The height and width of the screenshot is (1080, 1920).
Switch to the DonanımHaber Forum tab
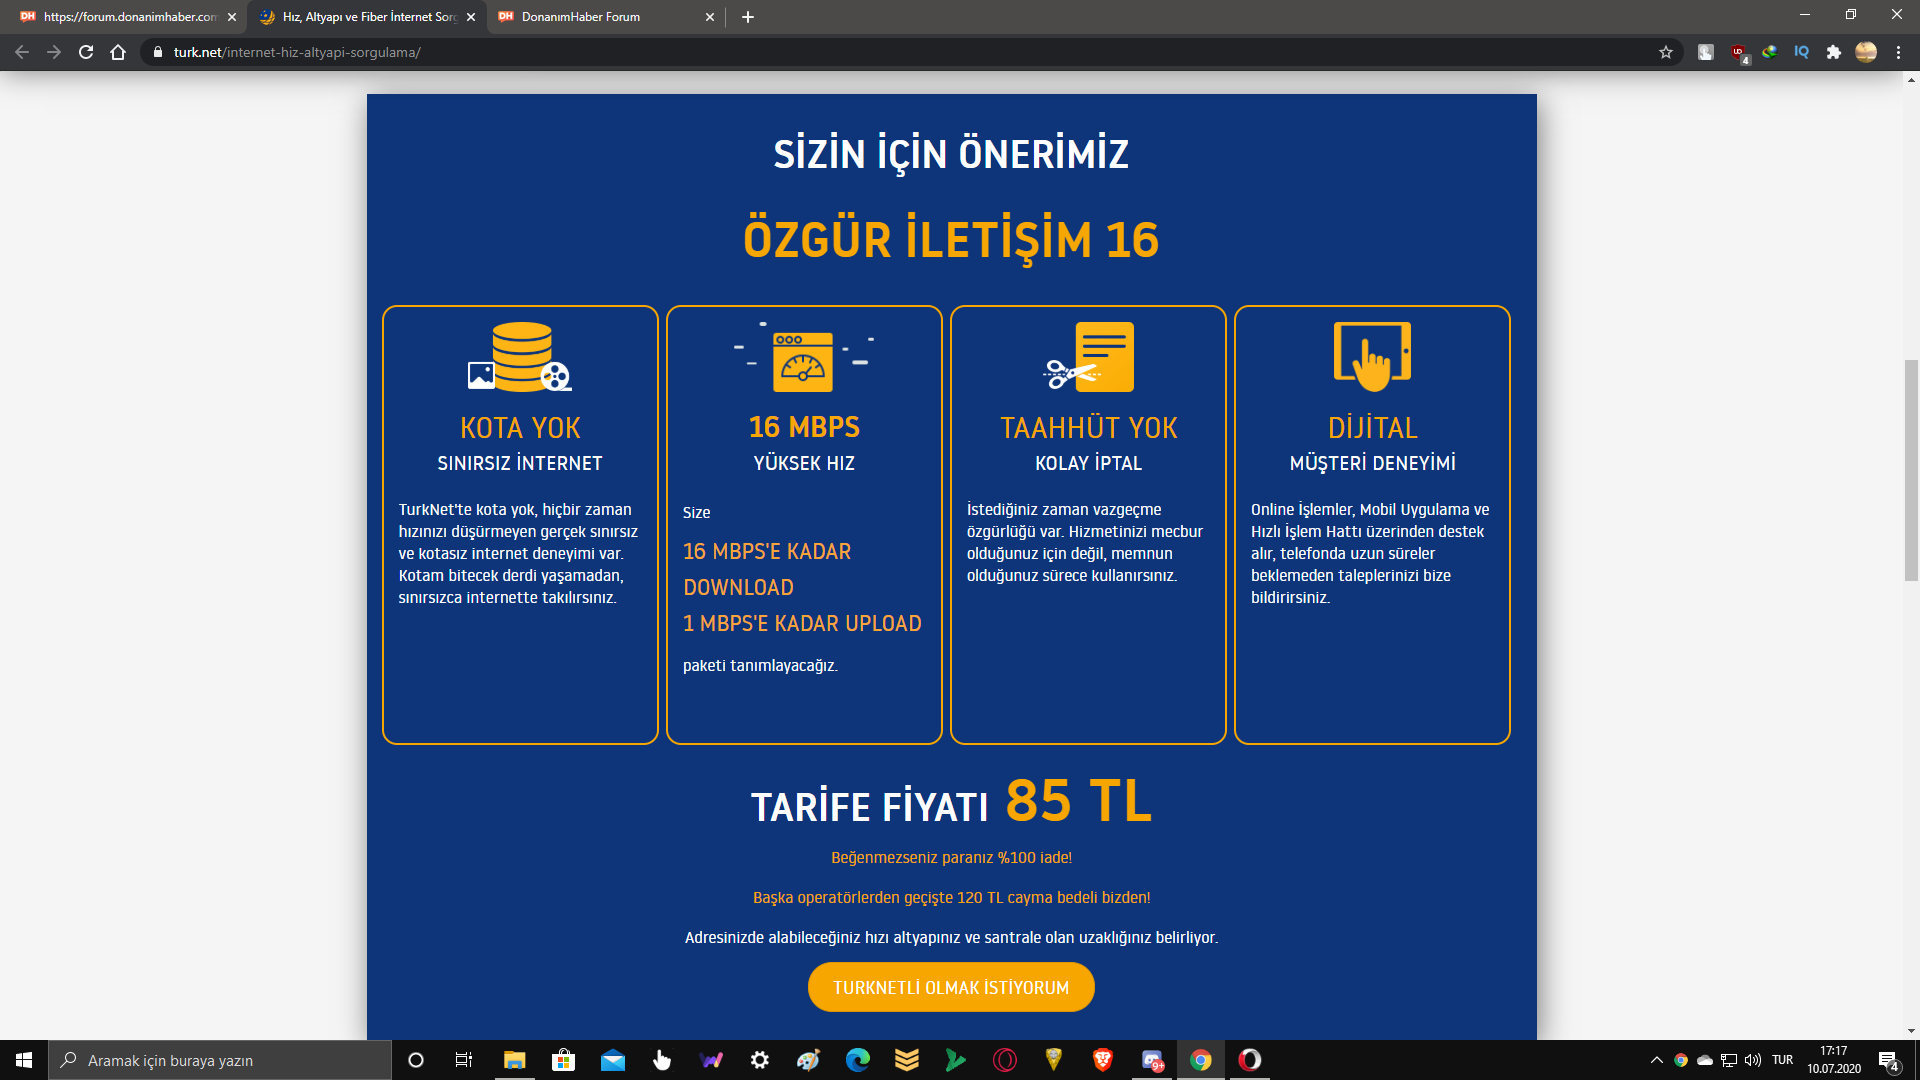pyautogui.click(x=590, y=17)
